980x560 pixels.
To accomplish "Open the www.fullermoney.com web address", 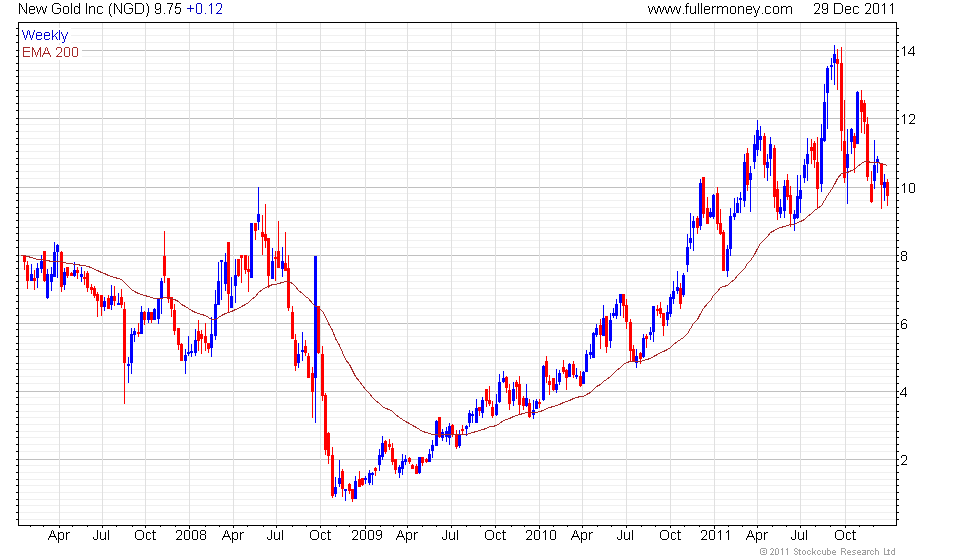I will point(720,9).
